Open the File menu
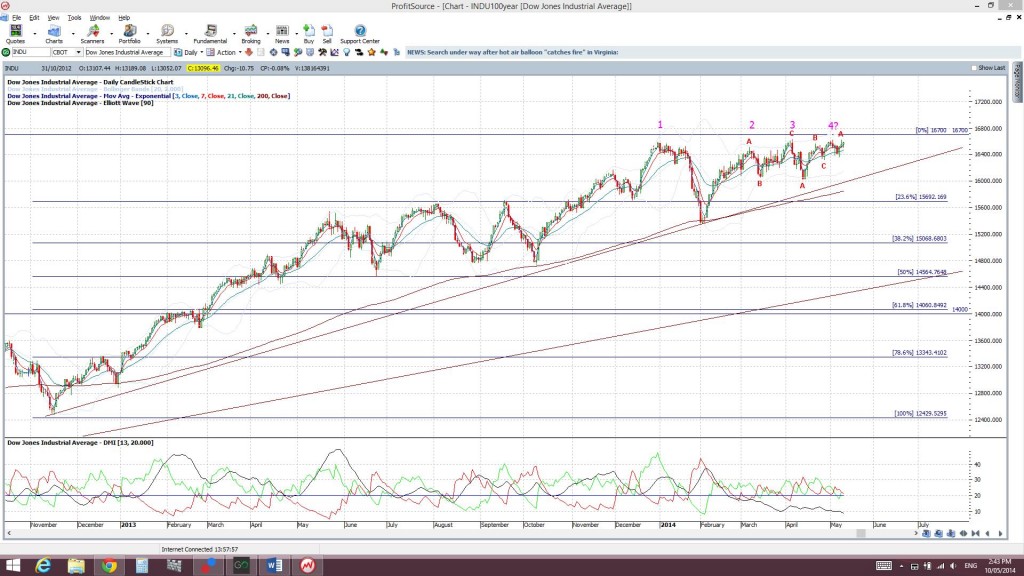The image size is (1024, 576). (16, 18)
